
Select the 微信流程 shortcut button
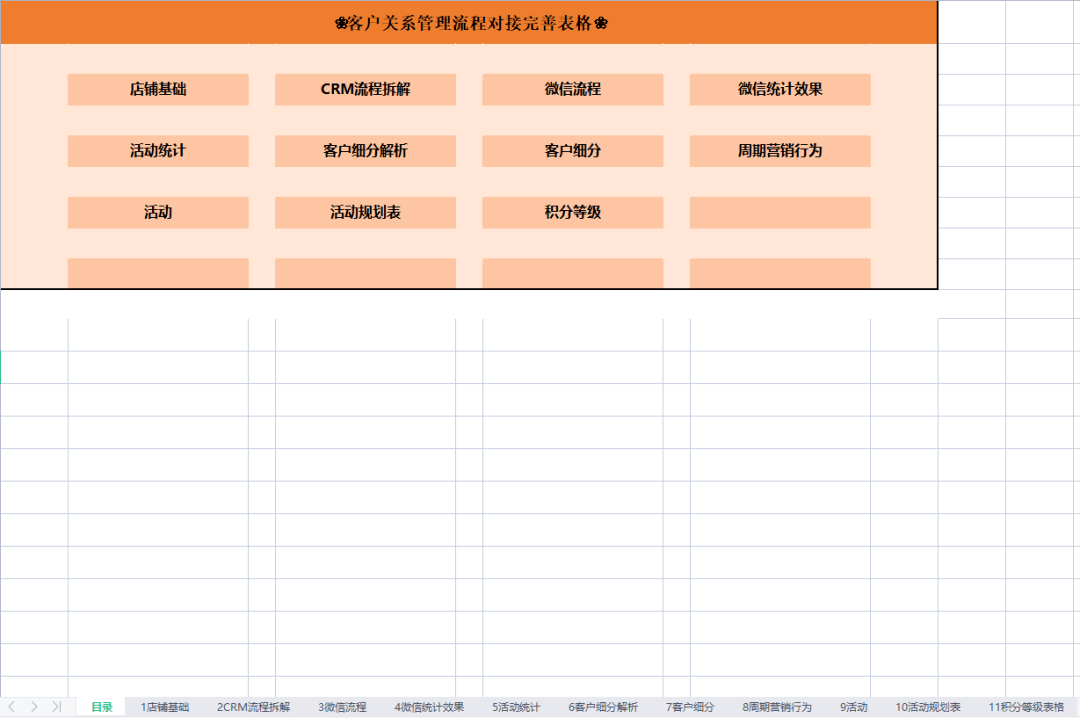(x=573, y=89)
